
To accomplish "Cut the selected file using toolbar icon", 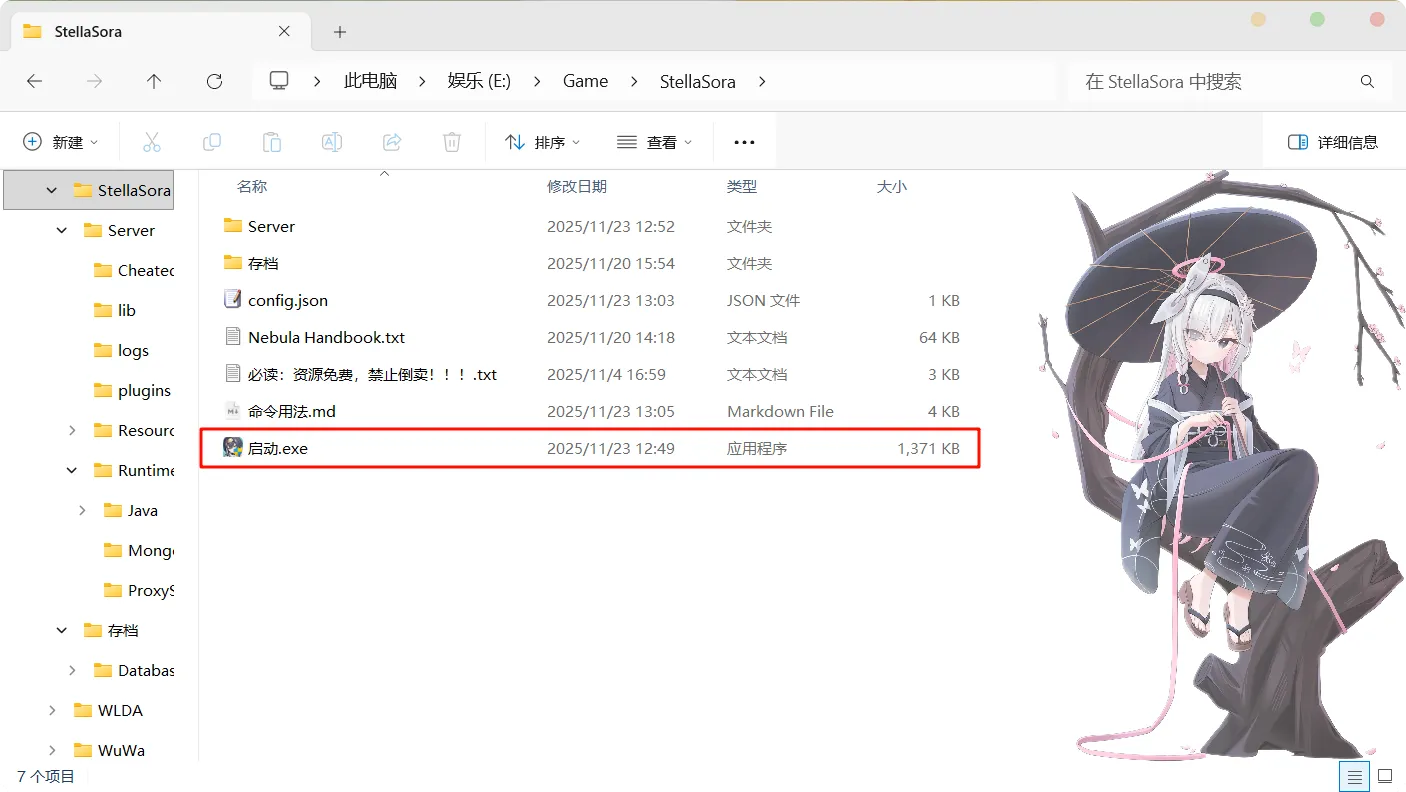I will [152, 141].
